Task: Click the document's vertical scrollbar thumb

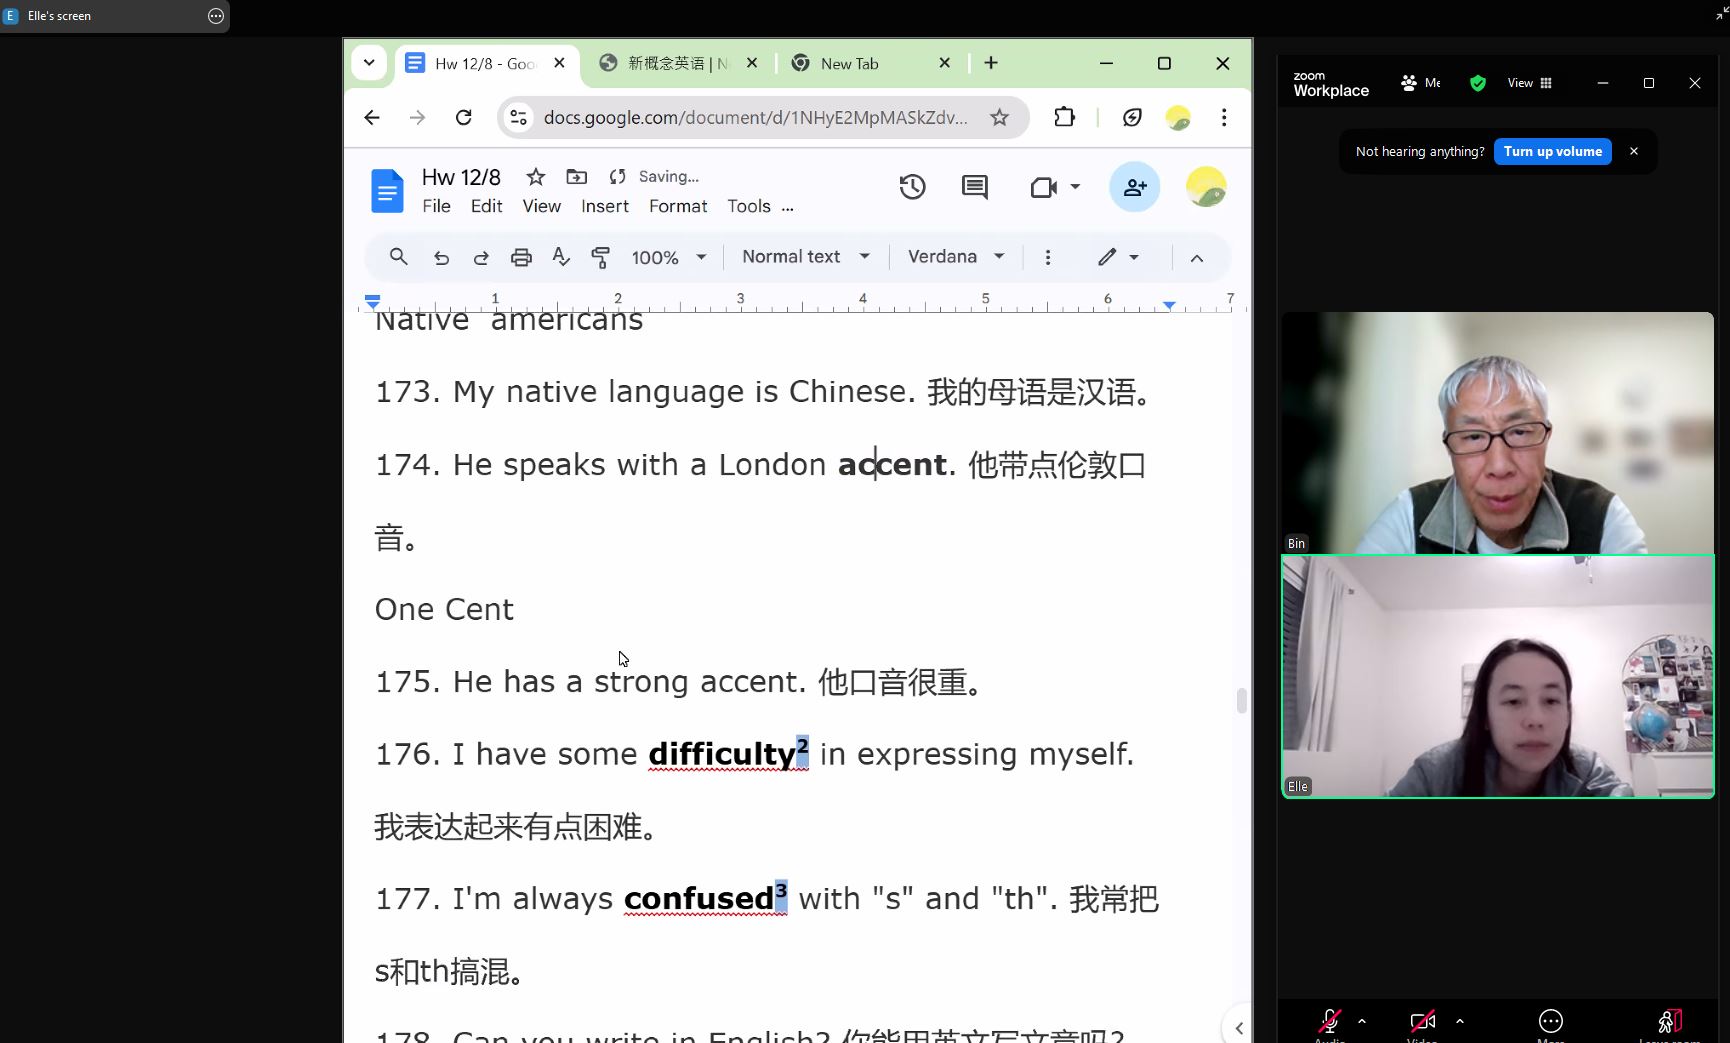Action: 1241,700
